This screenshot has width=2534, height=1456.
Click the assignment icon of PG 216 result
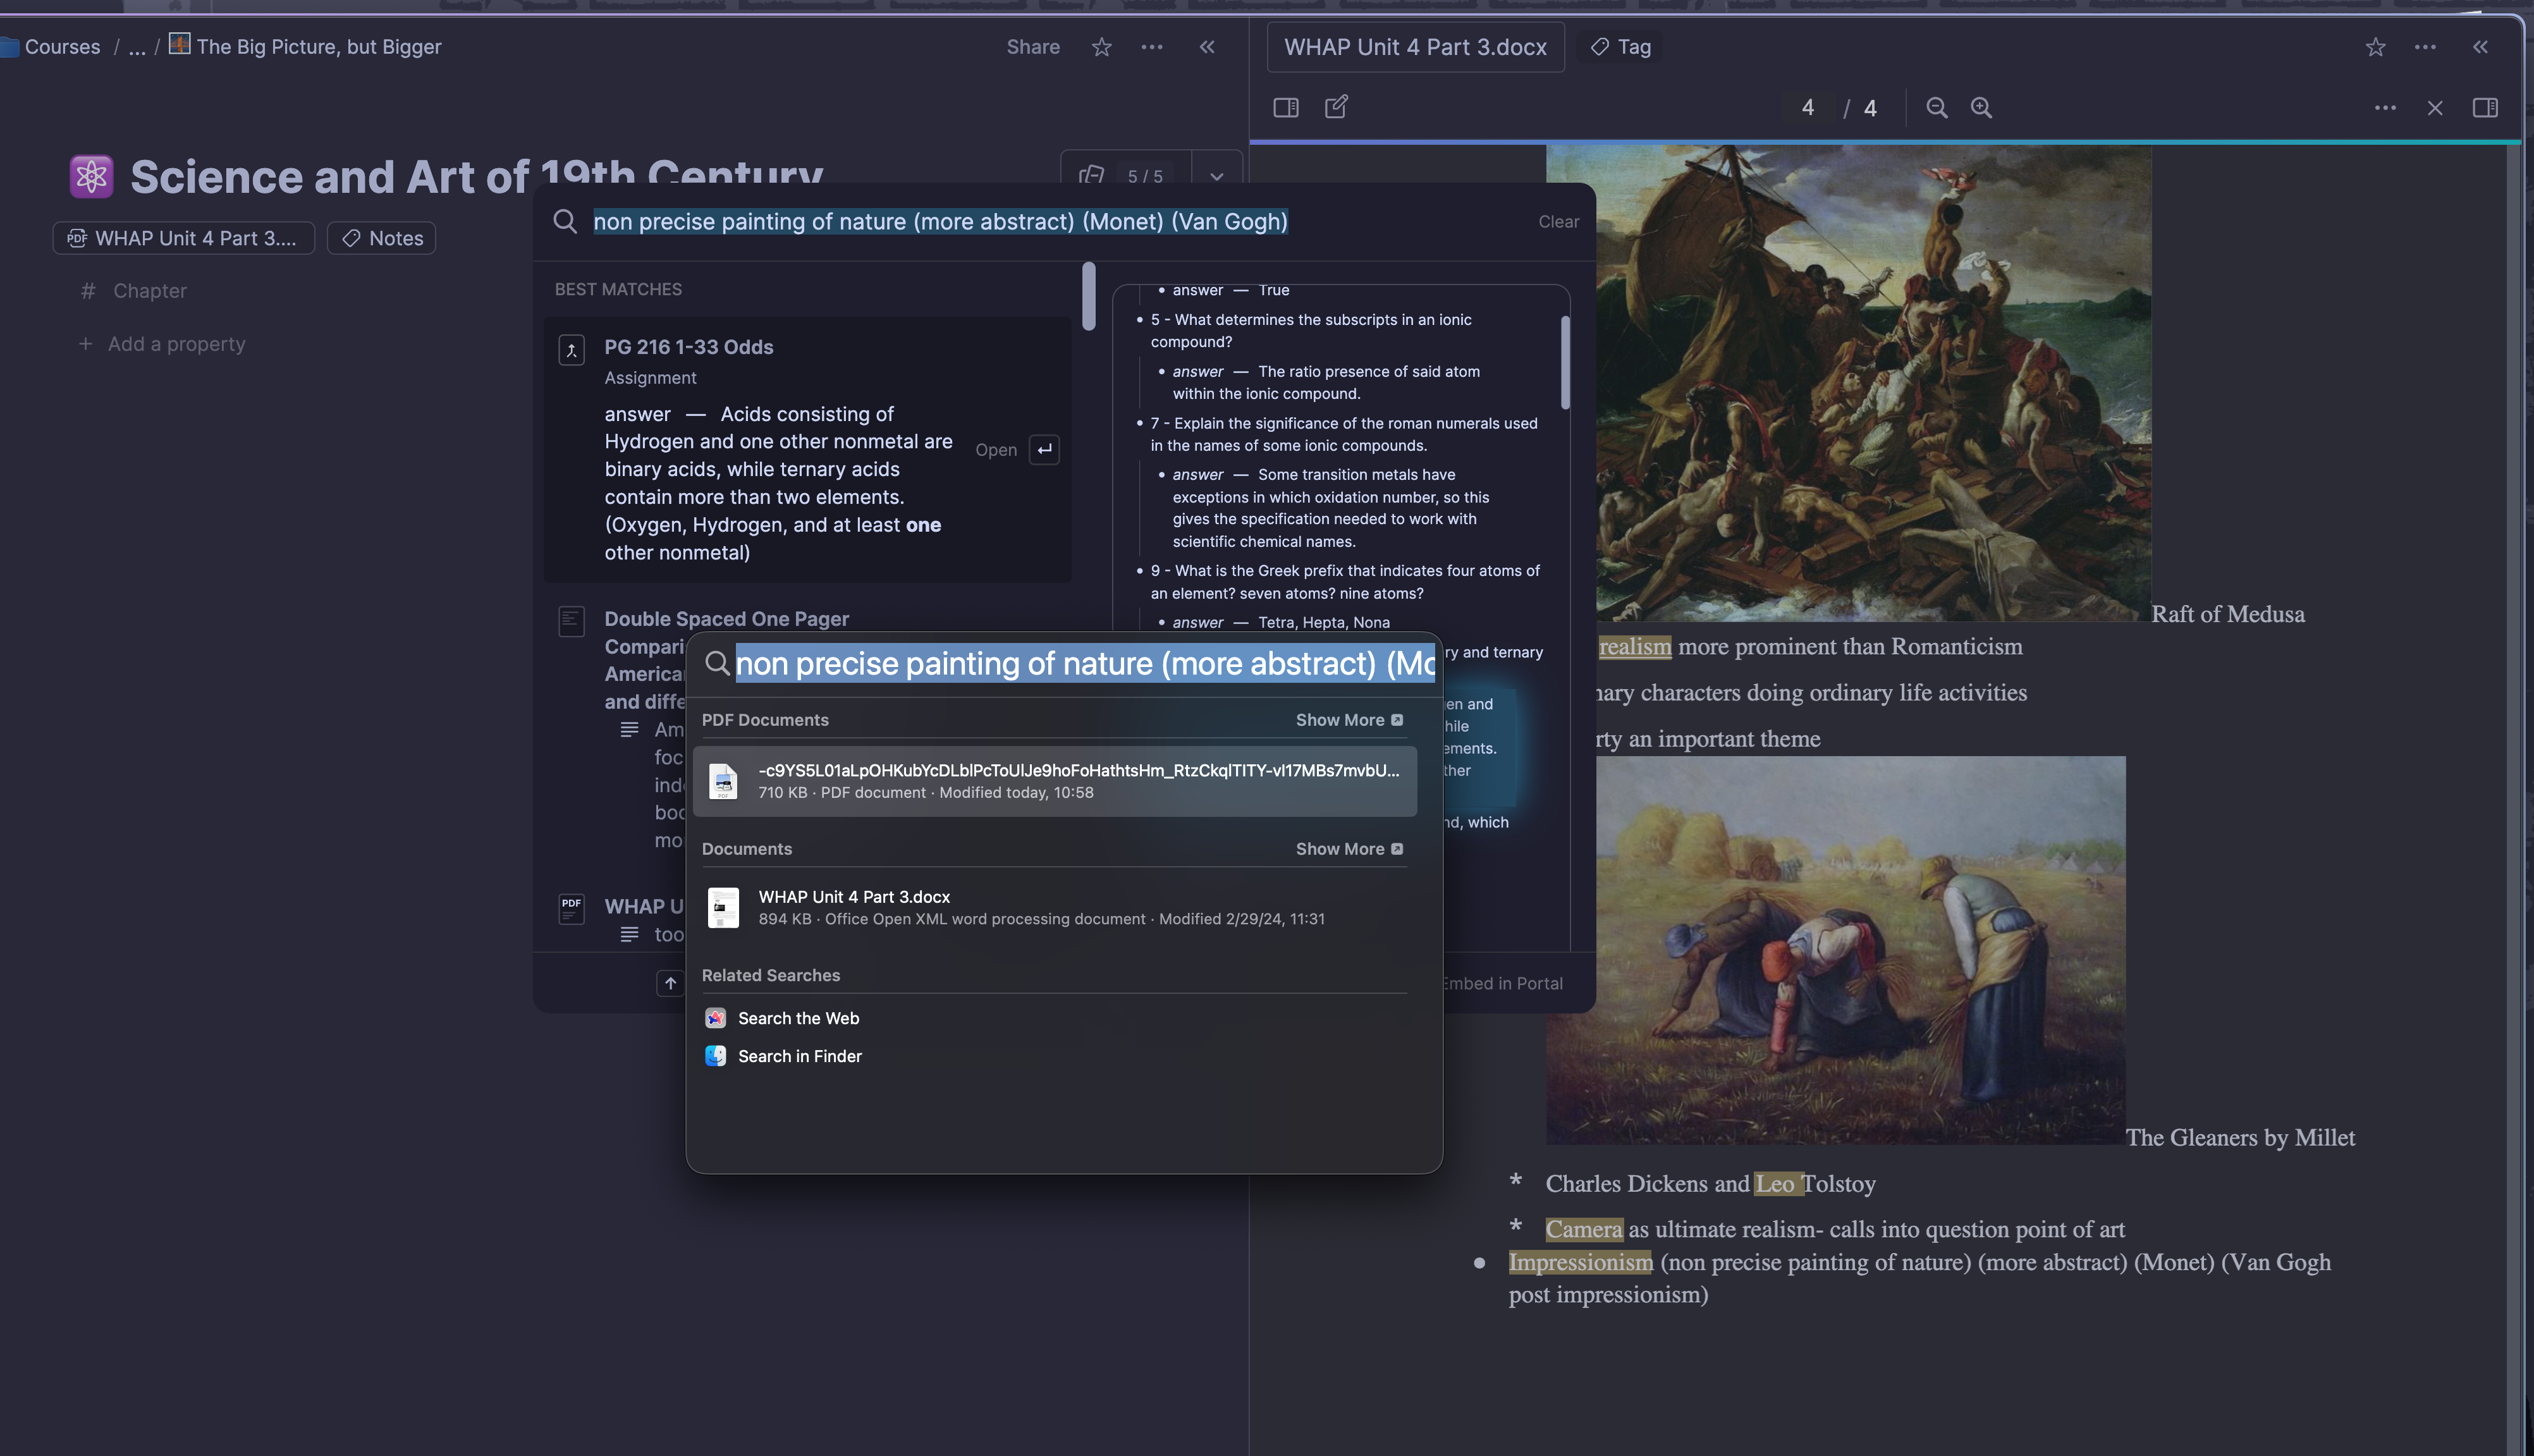tap(571, 350)
